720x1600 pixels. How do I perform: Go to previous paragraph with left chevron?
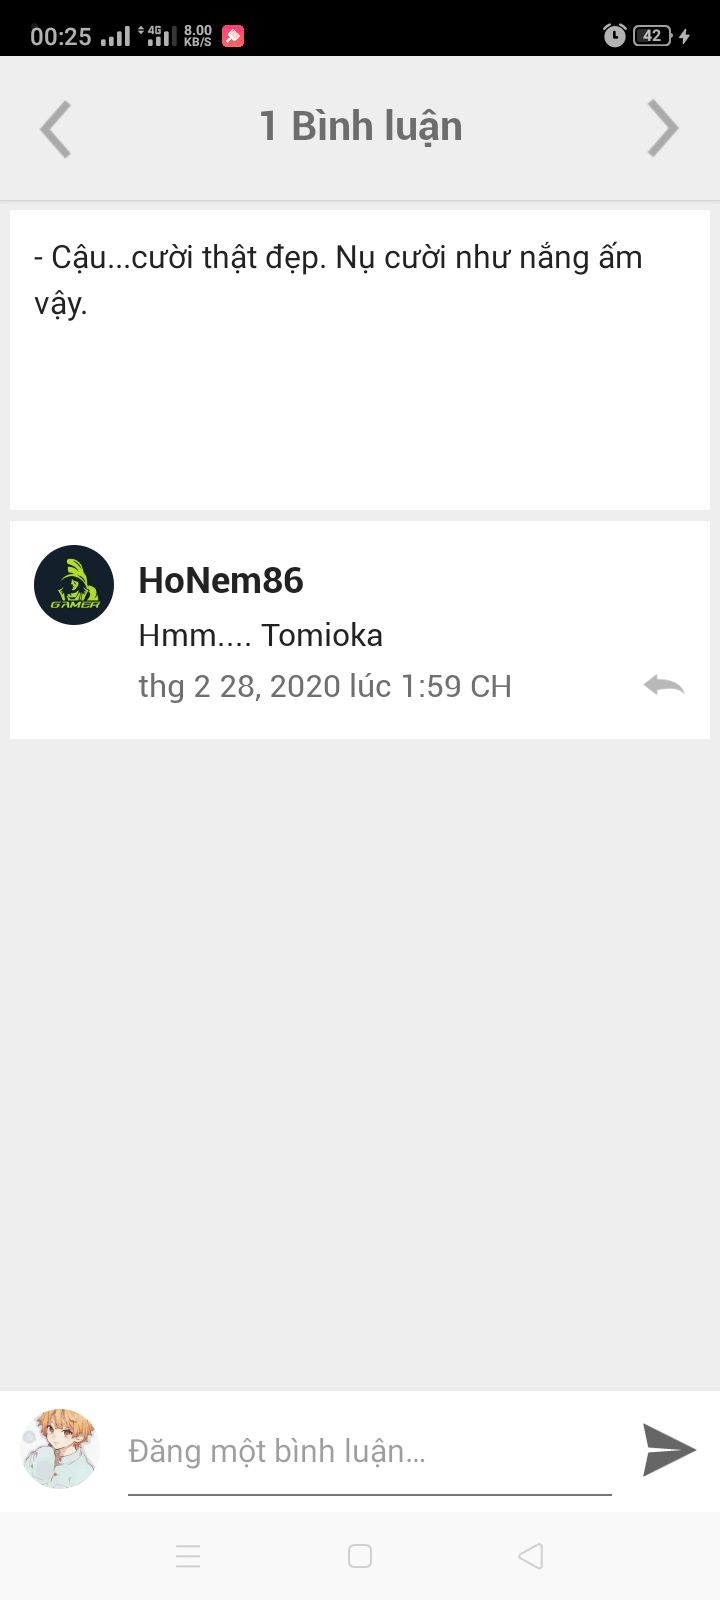tap(55, 128)
